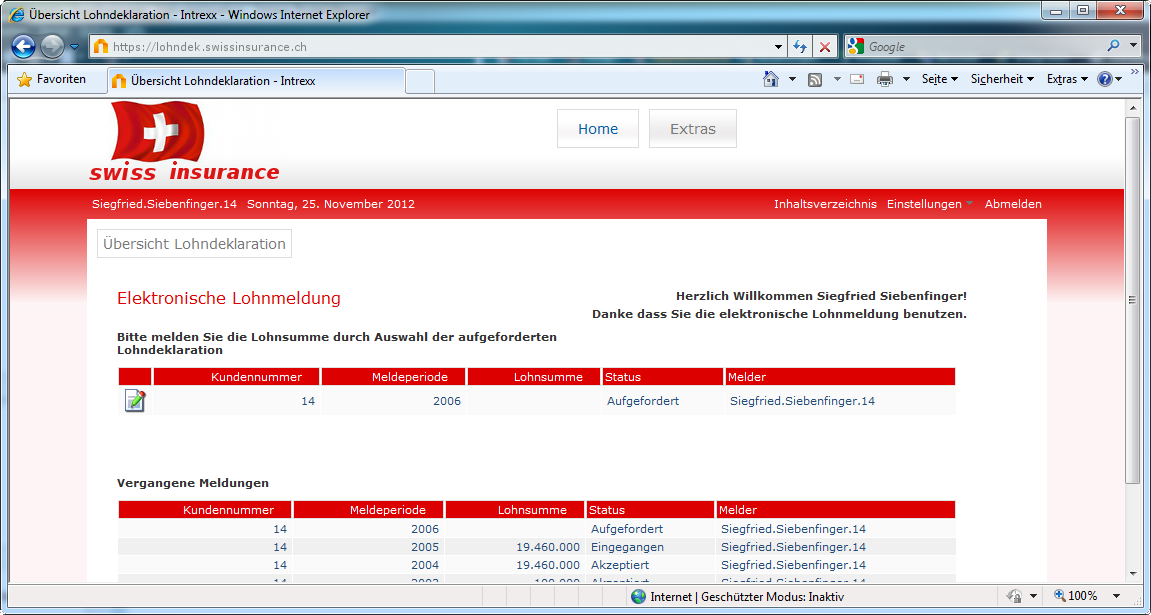Refresh the page using the reload icon
The width and height of the screenshot is (1151, 615).
point(799,46)
